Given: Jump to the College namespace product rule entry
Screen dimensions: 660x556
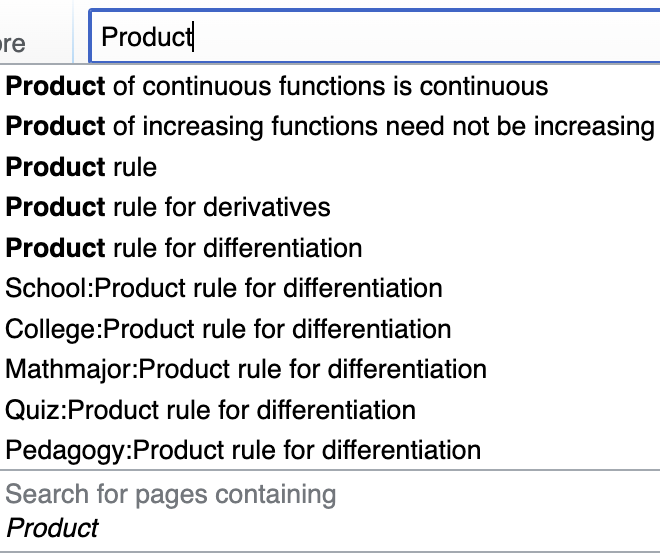Looking at the screenshot, I should click(228, 329).
